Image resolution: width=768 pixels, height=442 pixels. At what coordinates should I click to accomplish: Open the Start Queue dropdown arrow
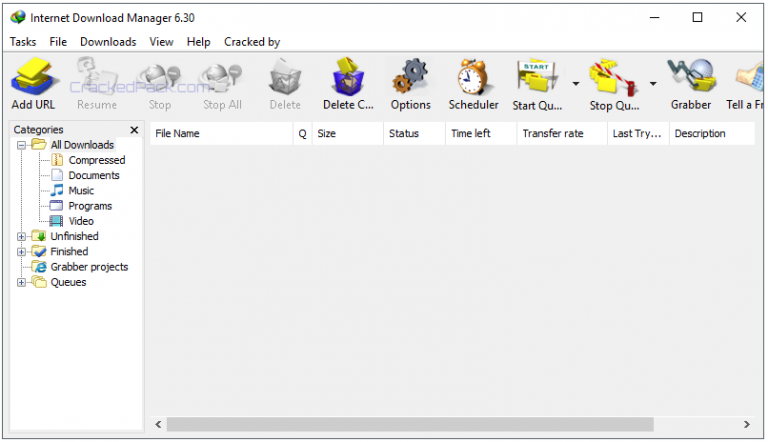576,83
